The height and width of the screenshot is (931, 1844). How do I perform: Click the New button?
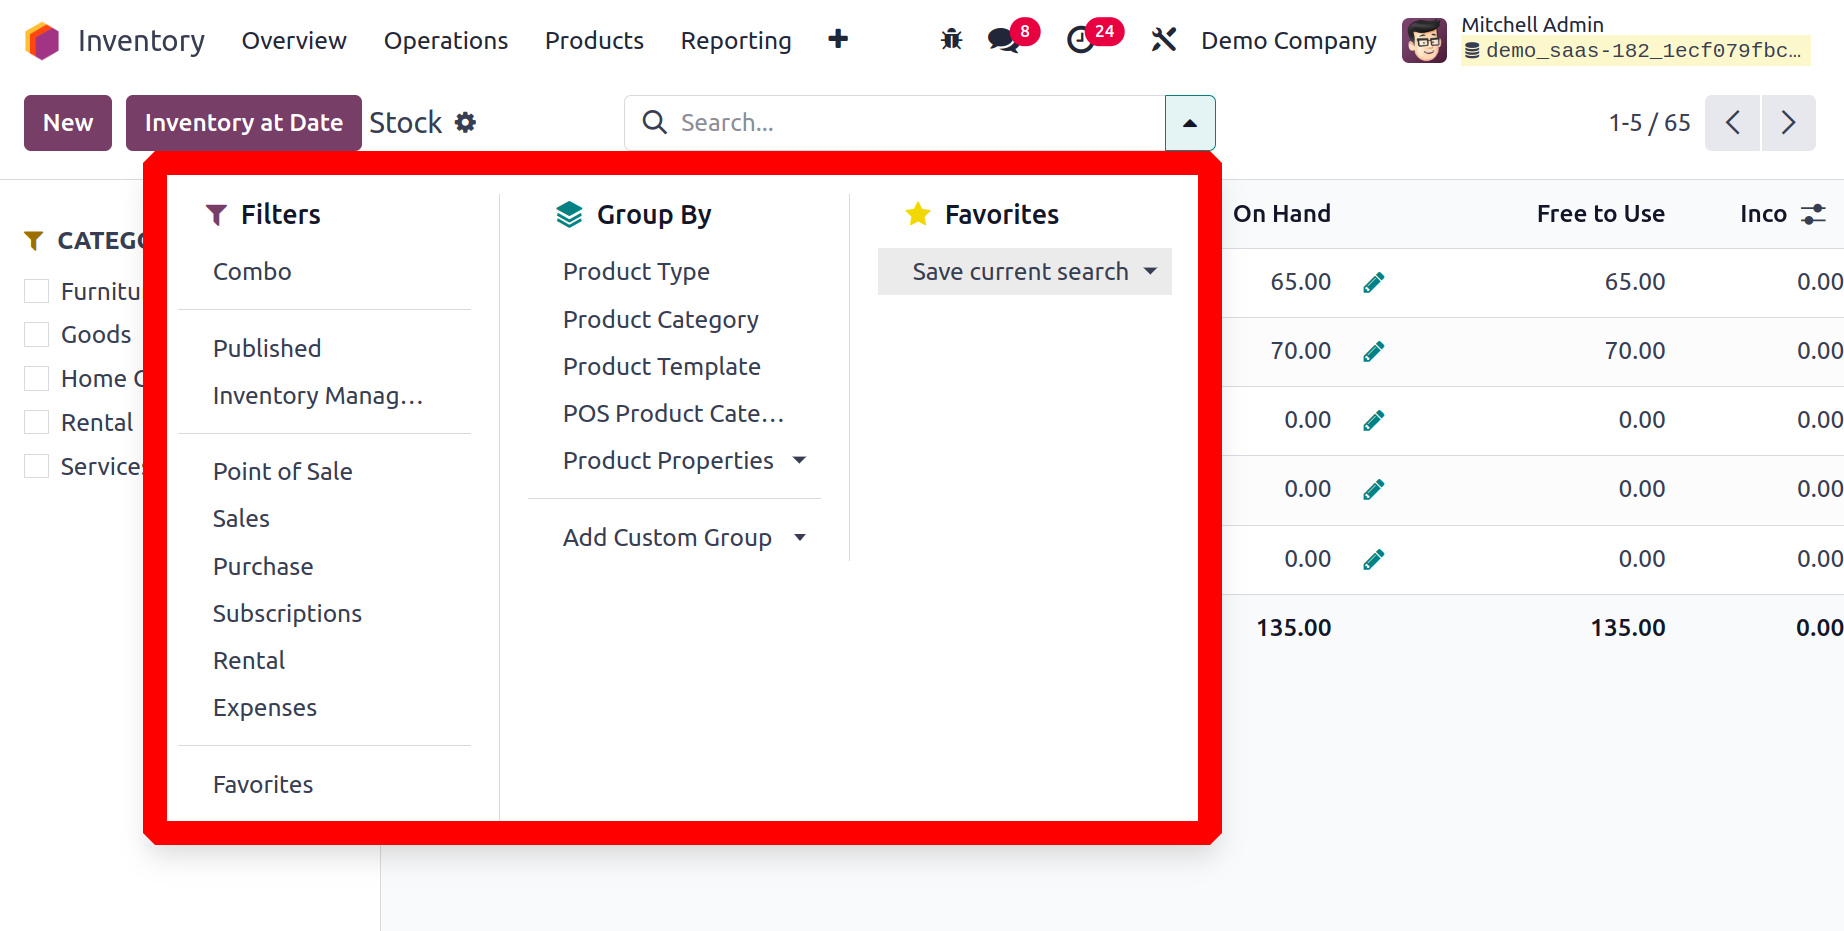pos(68,123)
